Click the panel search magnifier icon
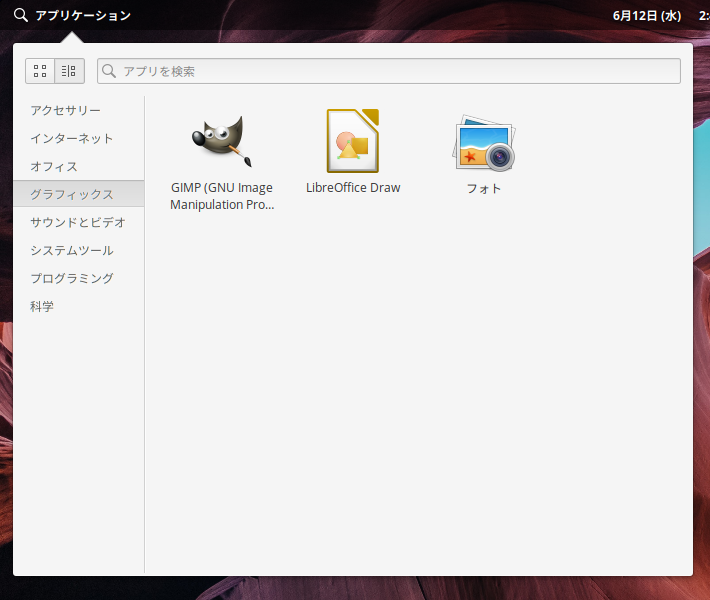The width and height of the screenshot is (710, 600). coord(20,15)
